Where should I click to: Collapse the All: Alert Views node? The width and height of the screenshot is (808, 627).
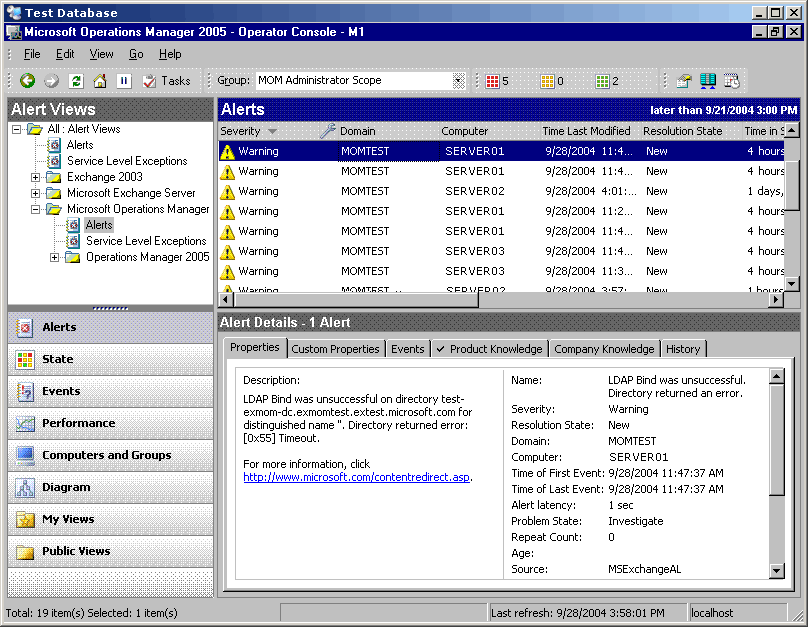[16, 129]
